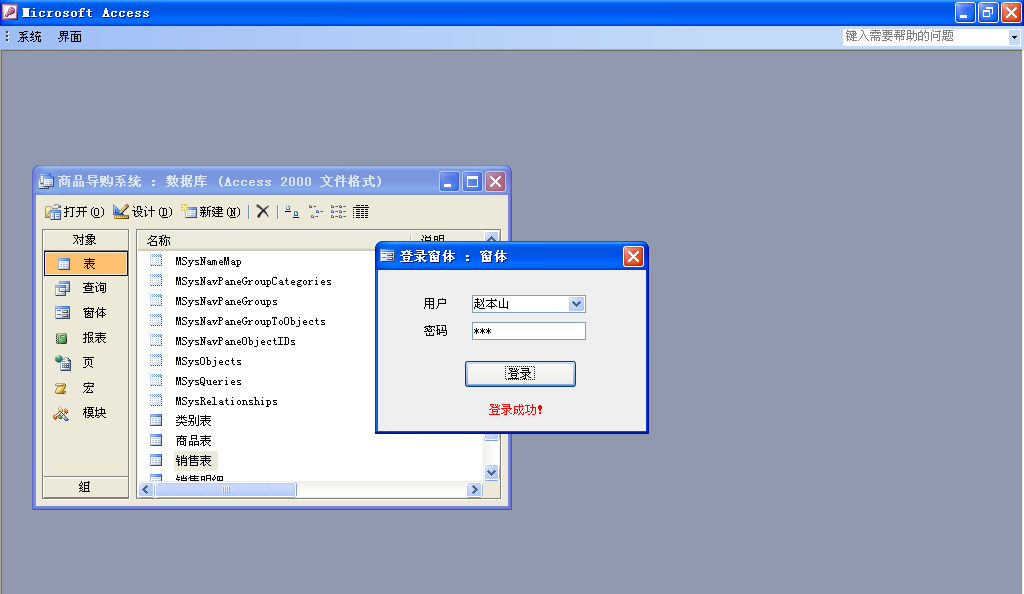Image resolution: width=1024 pixels, height=594 pixels.
Task: Click the 登录 button
Action: [520, 373]
